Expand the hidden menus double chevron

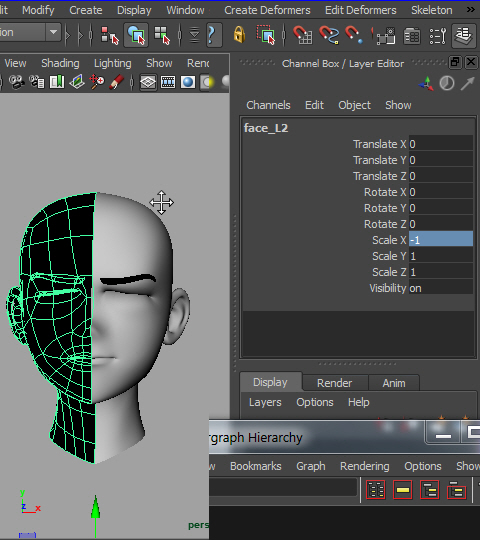[471, 10]
